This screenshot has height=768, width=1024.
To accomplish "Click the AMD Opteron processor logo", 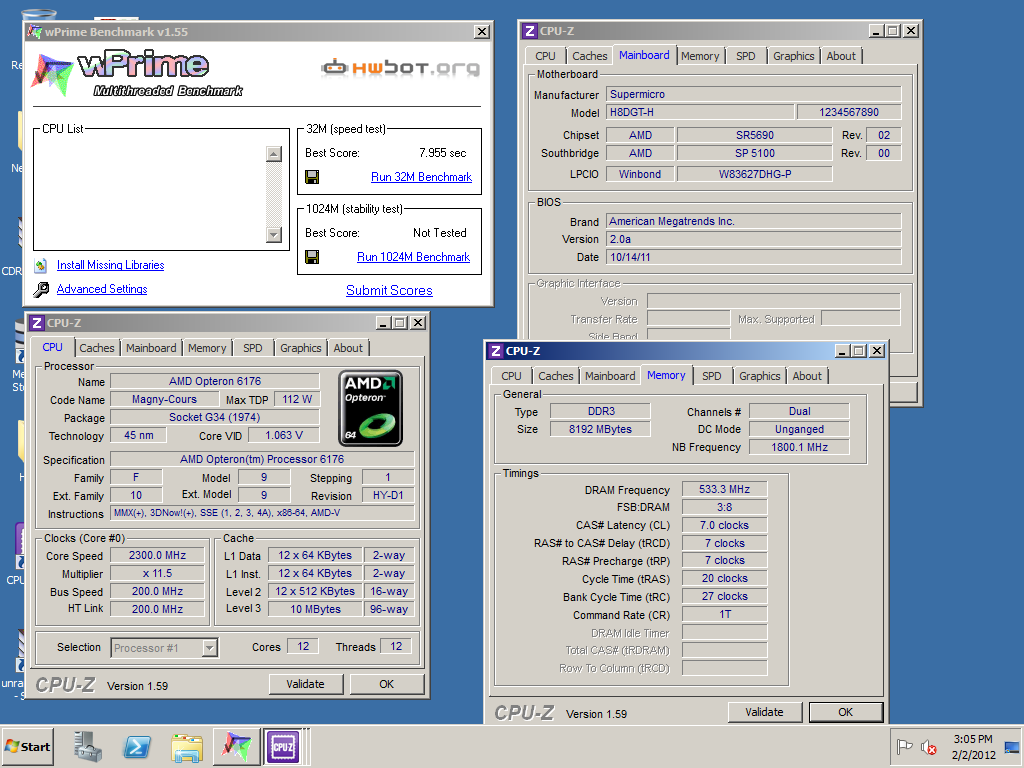I will (x=370, y=408).
